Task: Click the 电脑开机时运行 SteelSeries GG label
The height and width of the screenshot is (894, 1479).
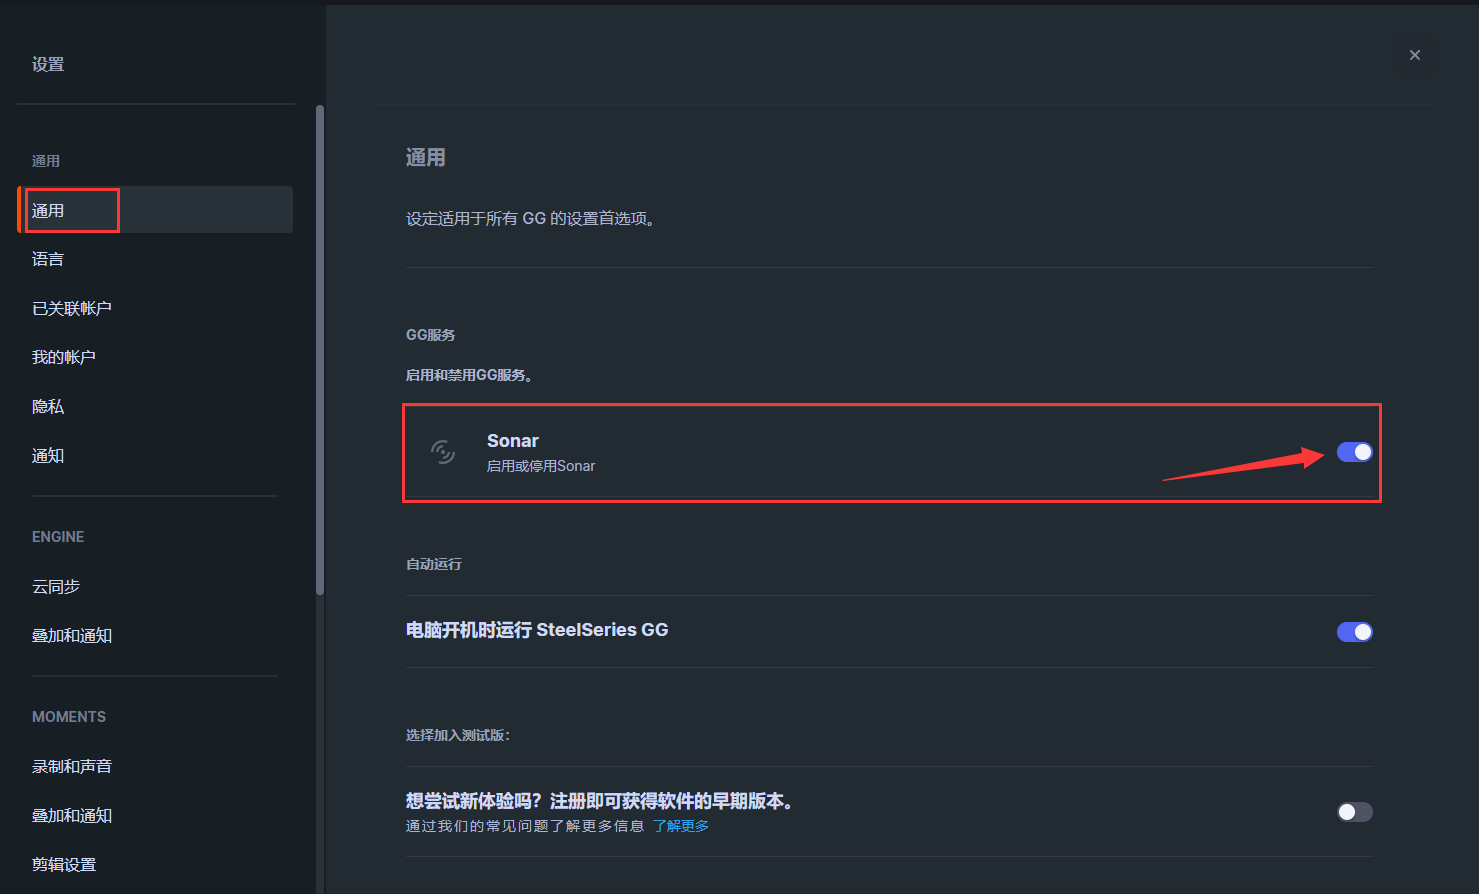Action: (537, 630)
